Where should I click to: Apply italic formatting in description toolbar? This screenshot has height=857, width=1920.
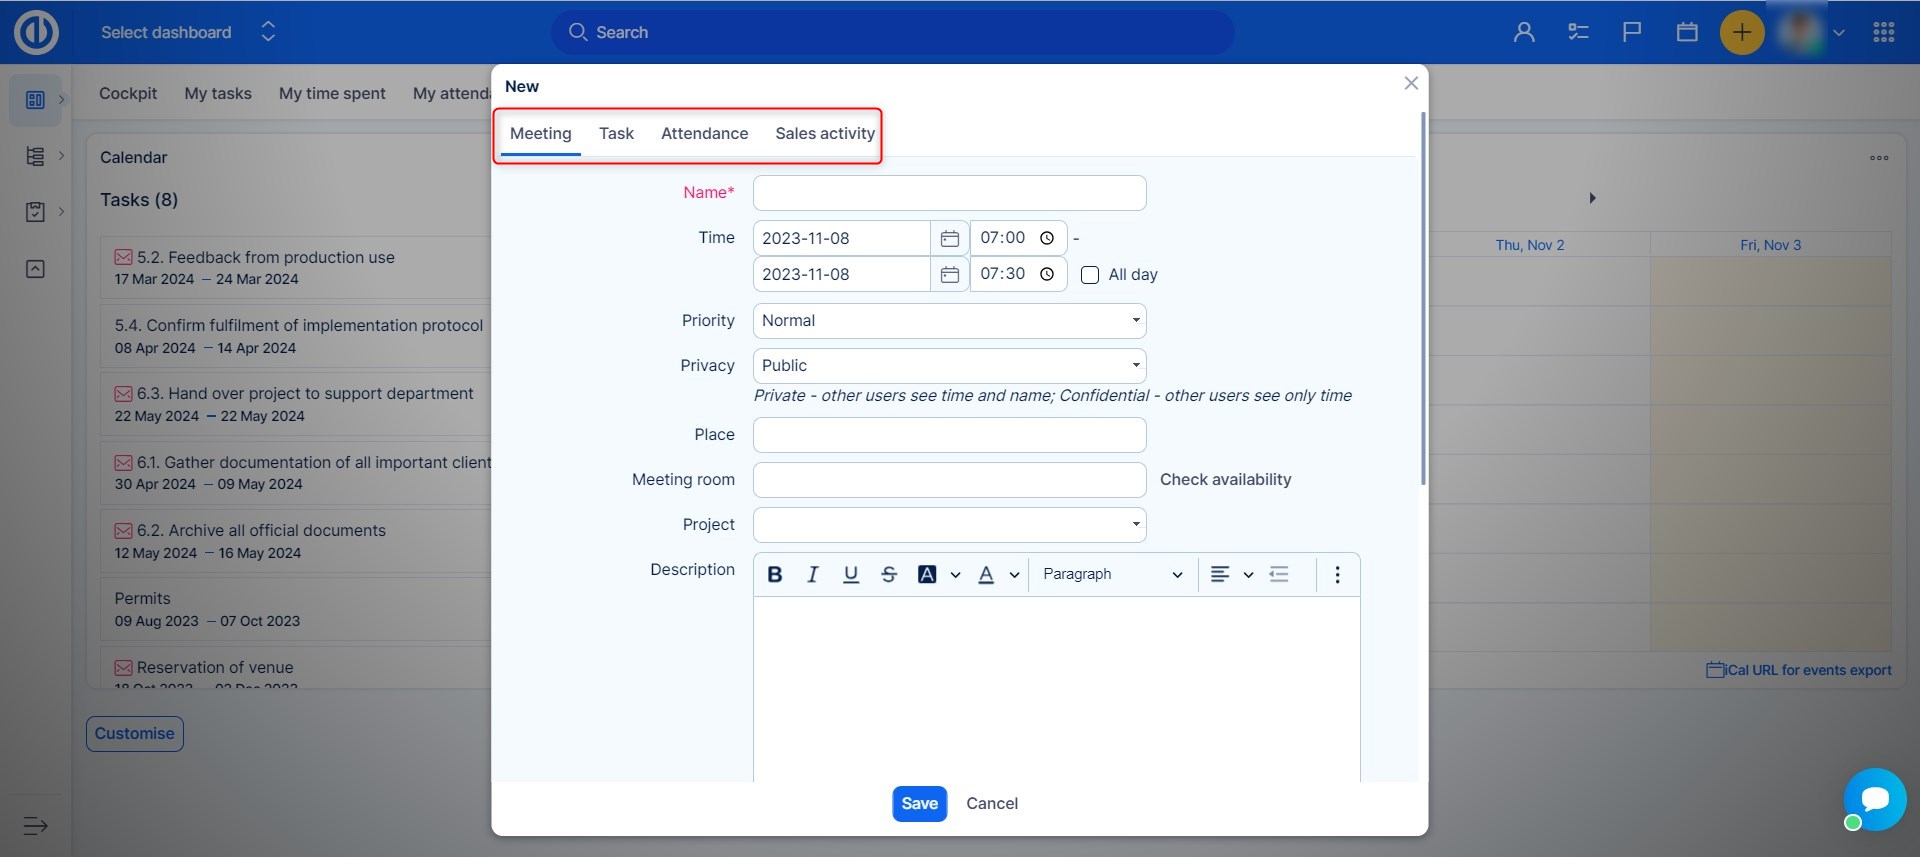click(812, 574)
